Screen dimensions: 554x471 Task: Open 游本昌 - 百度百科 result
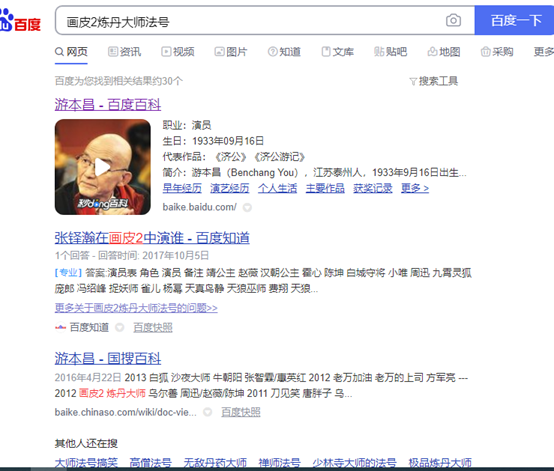108,105
